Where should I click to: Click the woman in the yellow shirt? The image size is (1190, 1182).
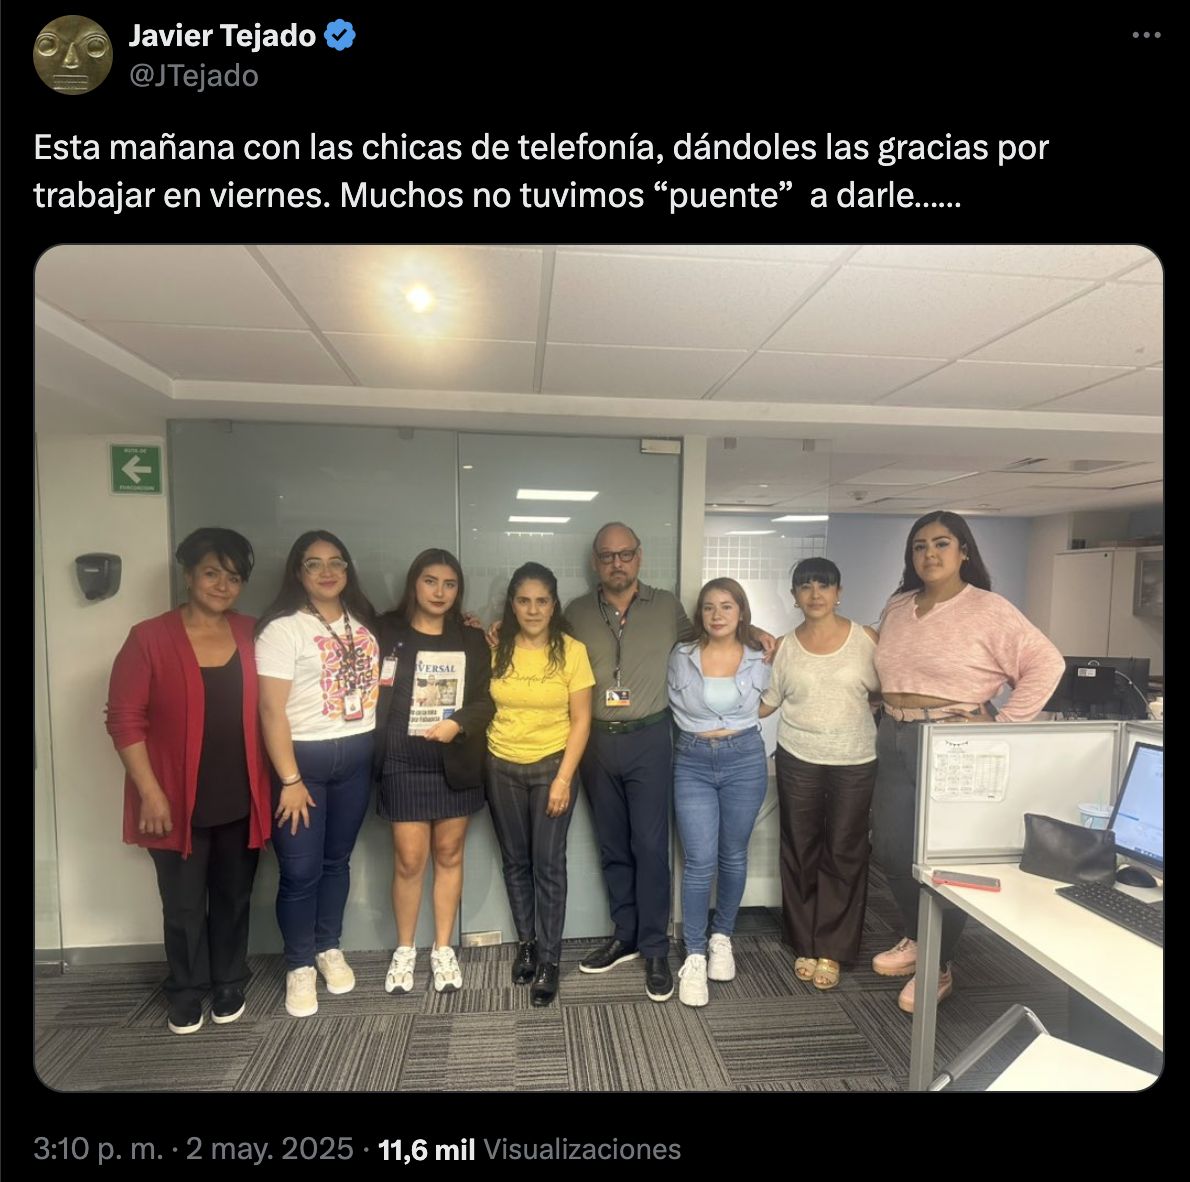click(537, 782)
